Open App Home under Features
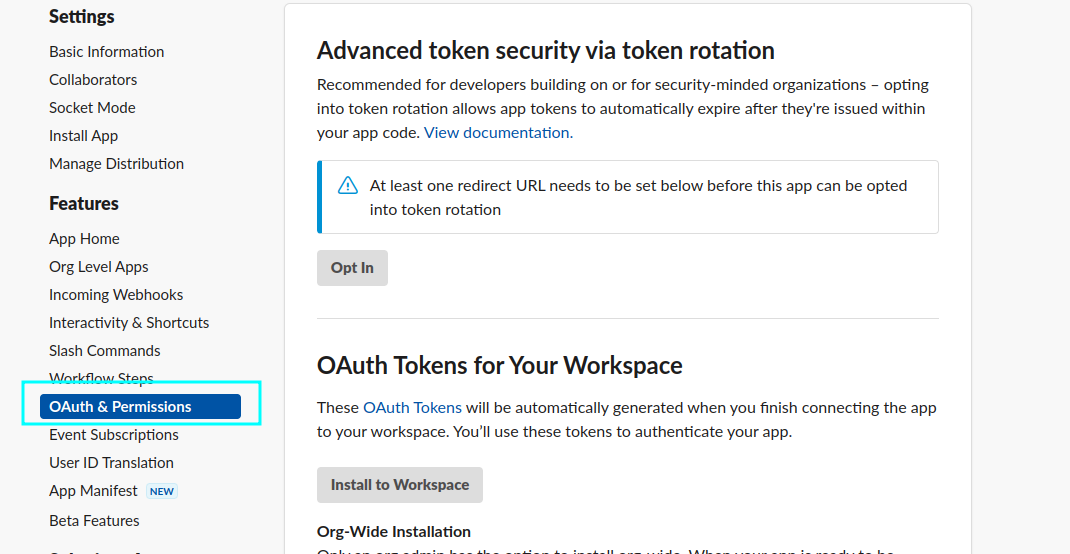1070x554 pixels. (x=84, y=239)
